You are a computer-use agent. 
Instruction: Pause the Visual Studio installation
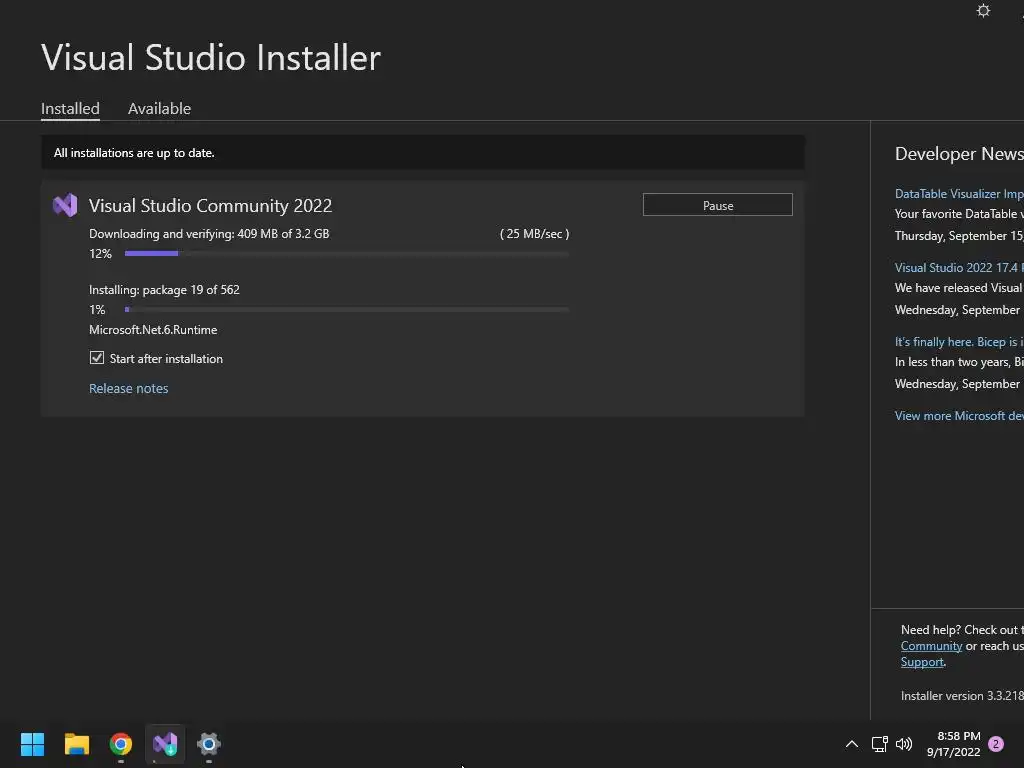tap(718, 205)
